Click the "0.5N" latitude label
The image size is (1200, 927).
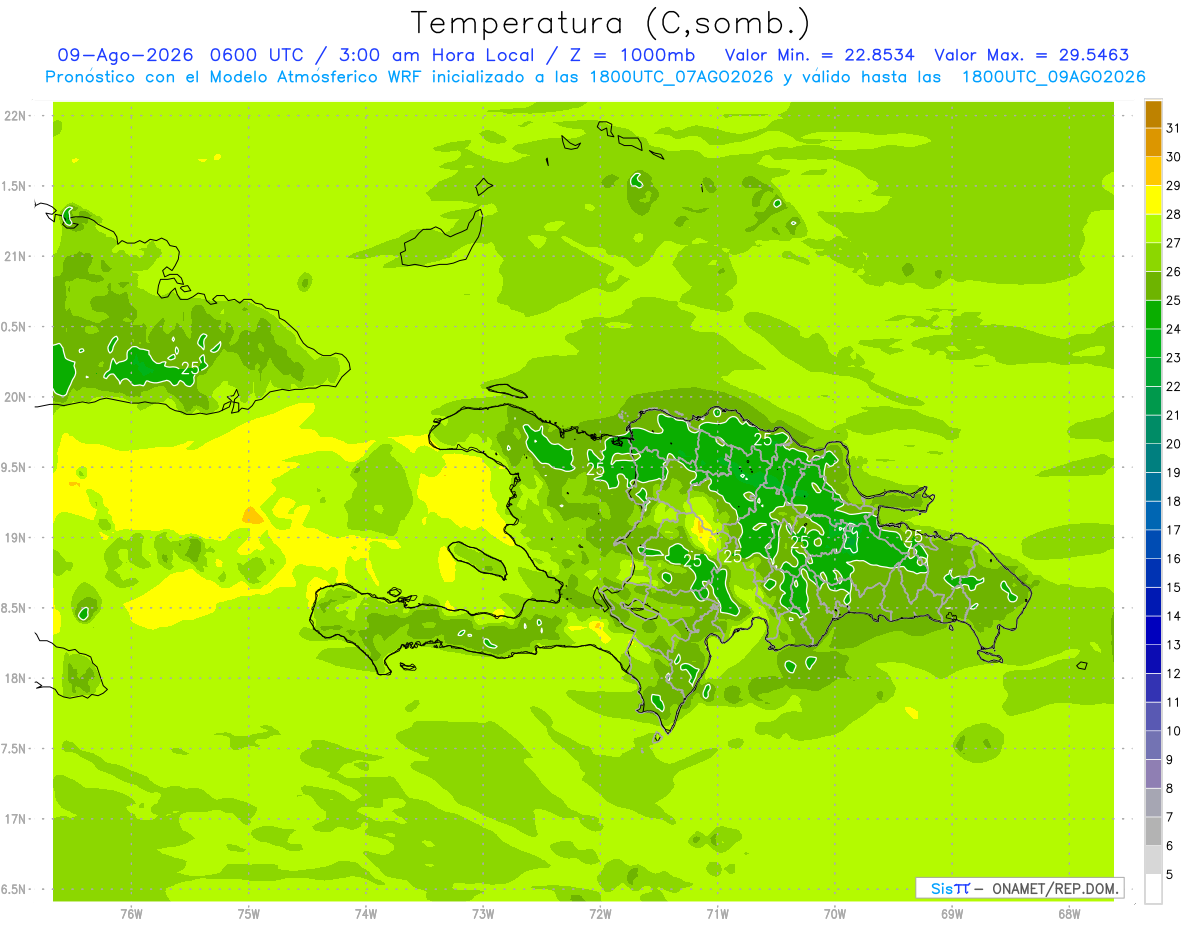(15, 327)
